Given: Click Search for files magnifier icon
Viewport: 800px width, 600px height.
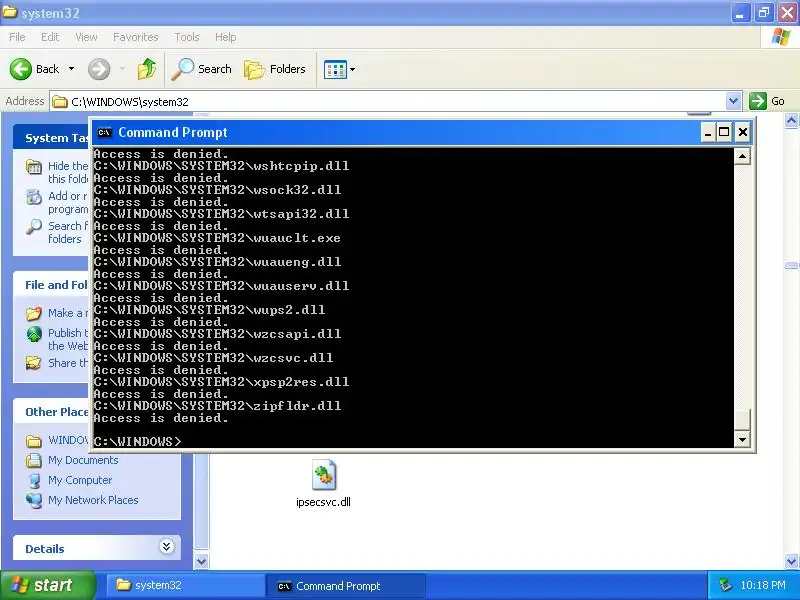Looking at the screenshot, I should click(34, 227).
